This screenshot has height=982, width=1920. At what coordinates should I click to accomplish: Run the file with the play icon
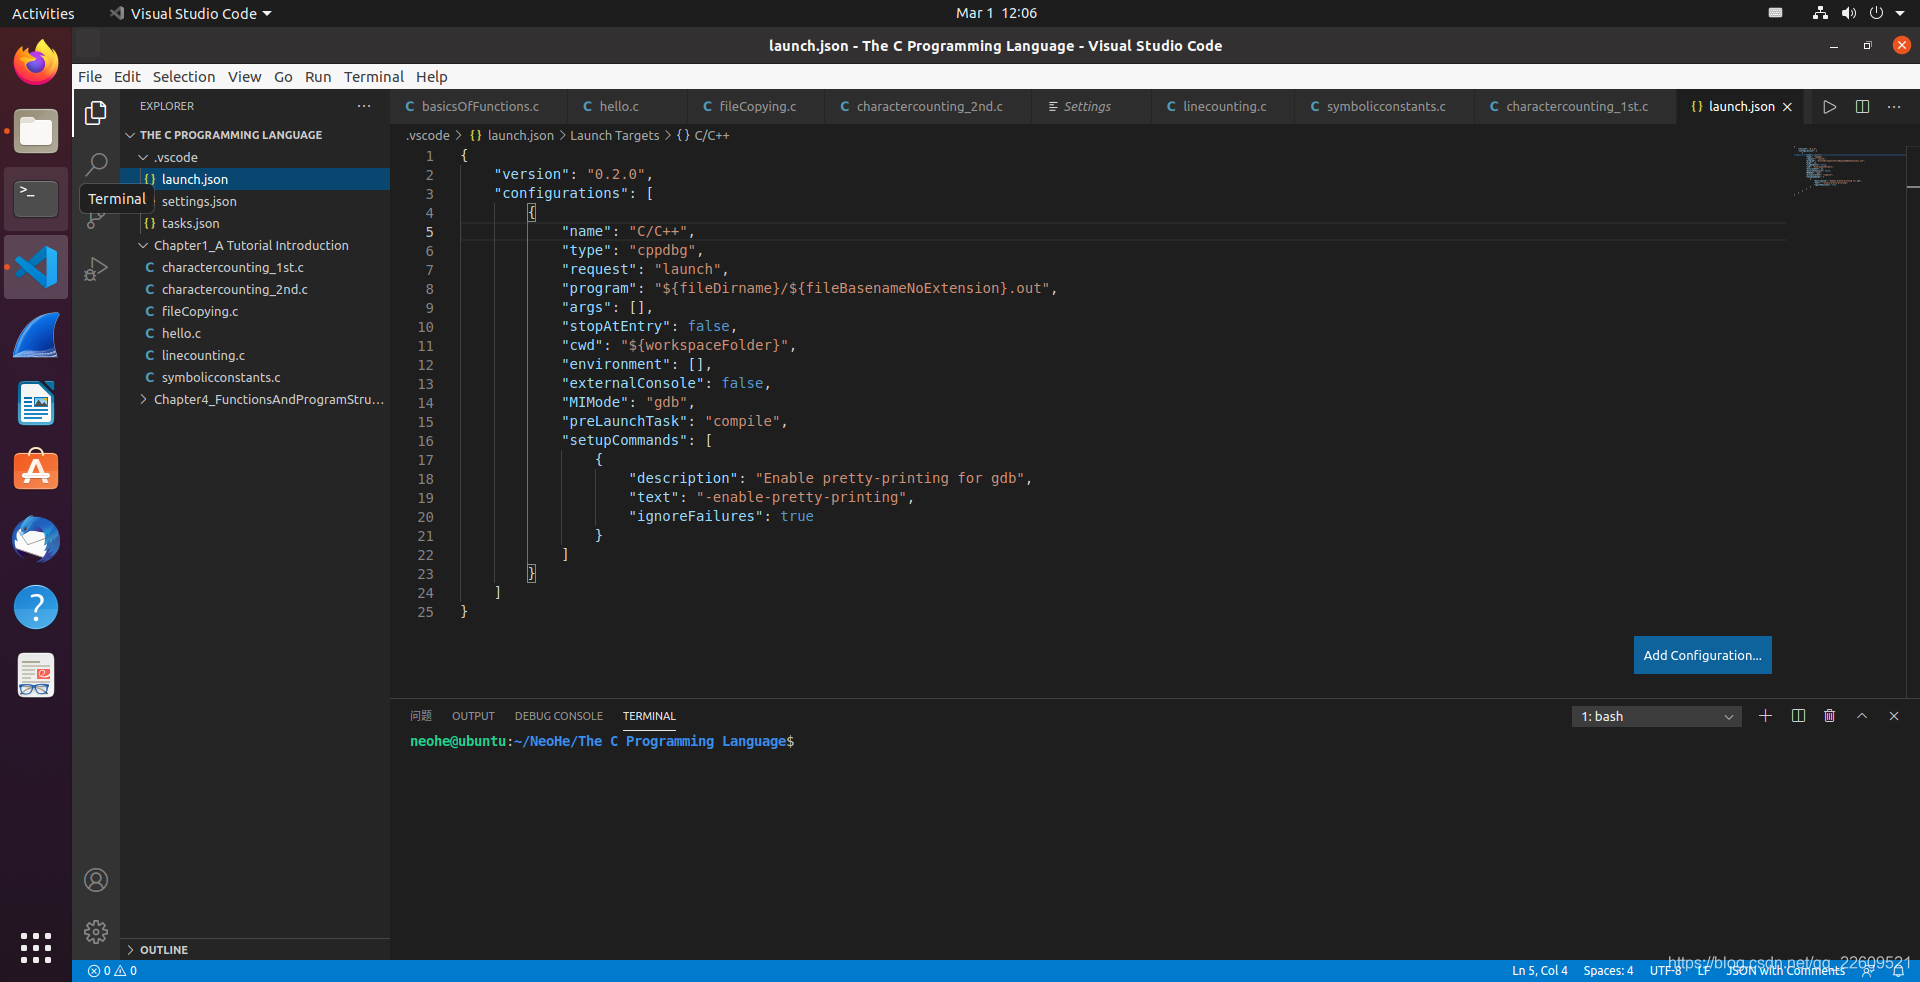(1829, 107)
